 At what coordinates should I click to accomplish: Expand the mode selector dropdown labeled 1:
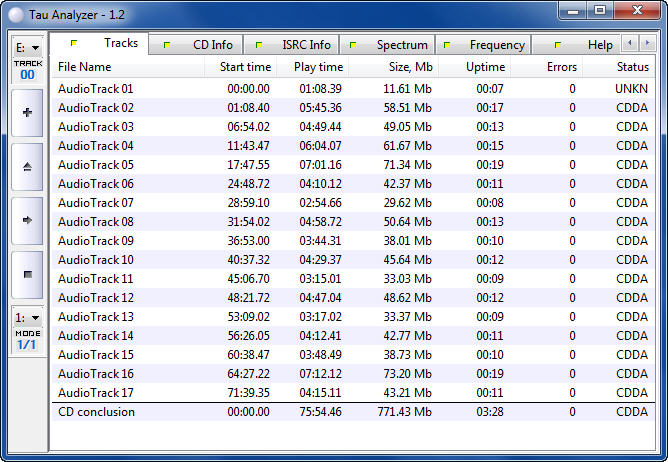pos(27,317)
